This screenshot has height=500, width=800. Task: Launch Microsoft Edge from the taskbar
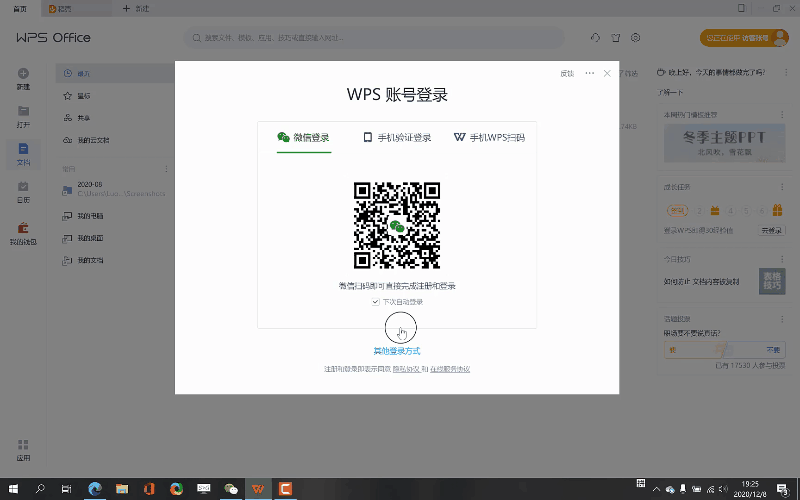coord(95,489)
